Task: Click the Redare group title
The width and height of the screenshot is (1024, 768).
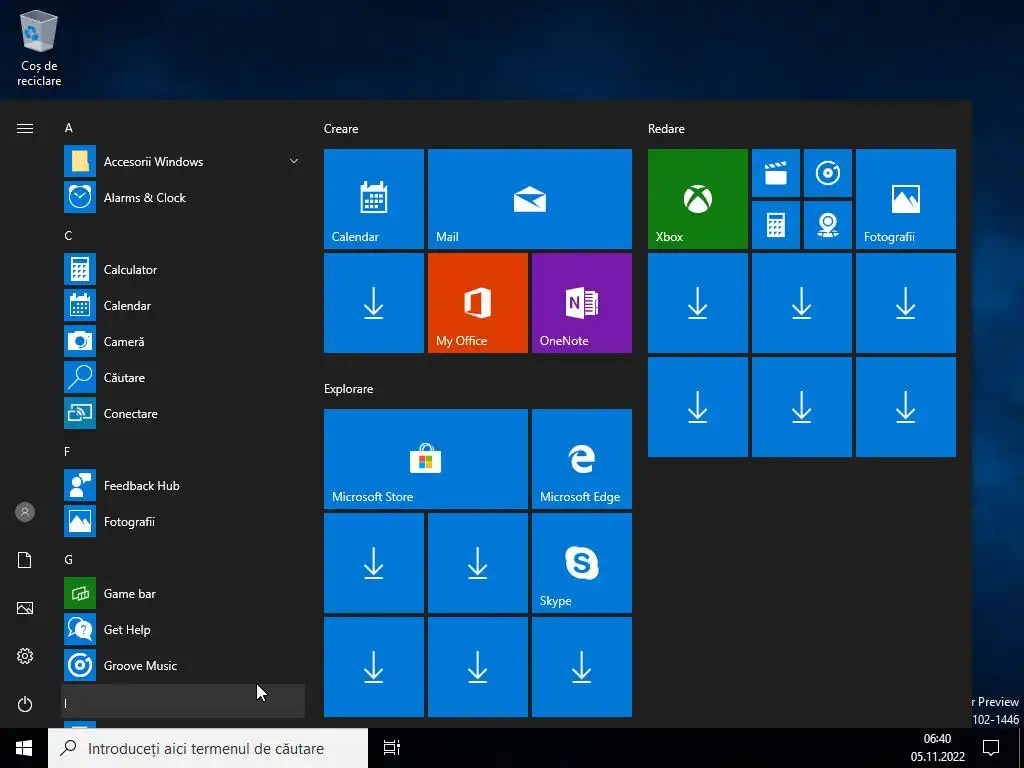Action: click(x=666, y=129)
